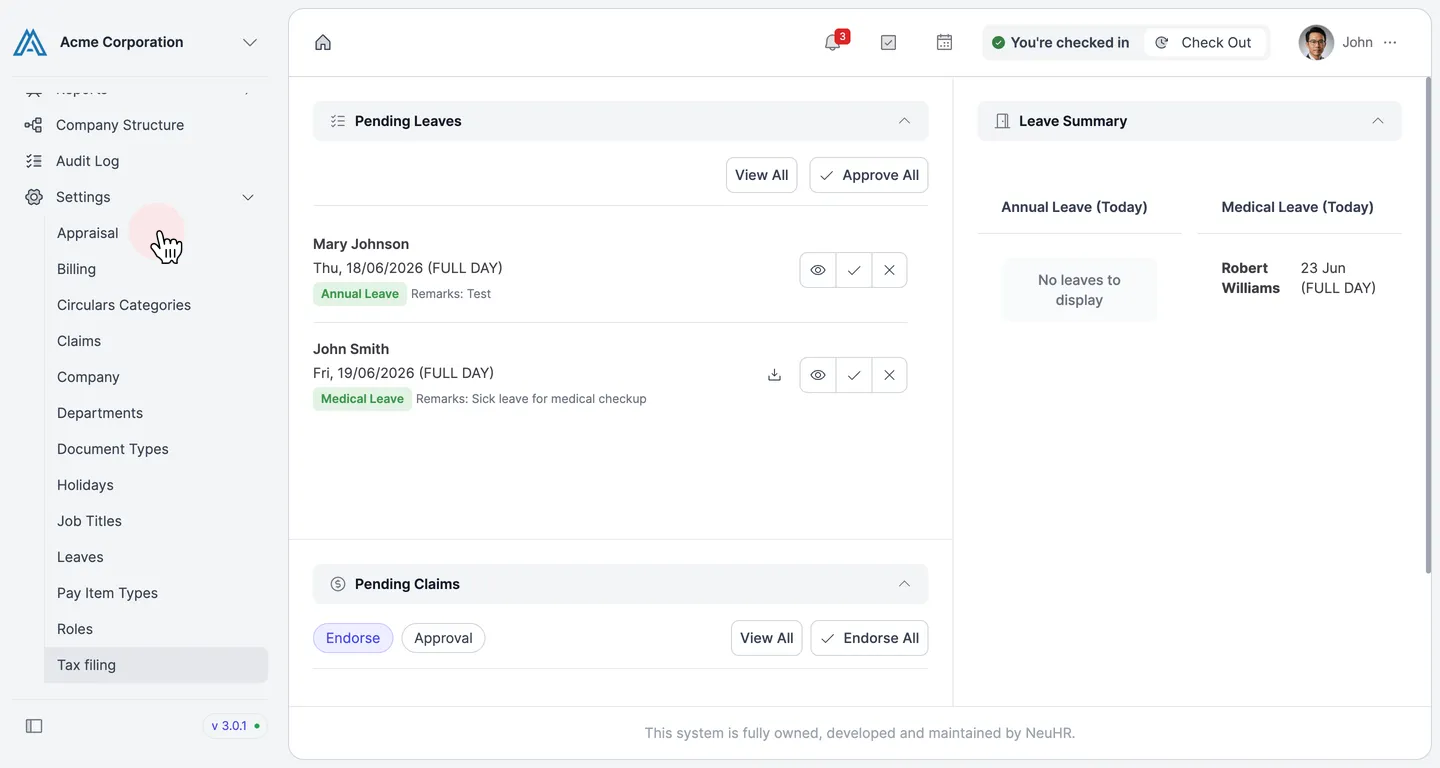Viewport: 1440px width, 768px height.
Task: Open Departments settings
Action: 156,413
